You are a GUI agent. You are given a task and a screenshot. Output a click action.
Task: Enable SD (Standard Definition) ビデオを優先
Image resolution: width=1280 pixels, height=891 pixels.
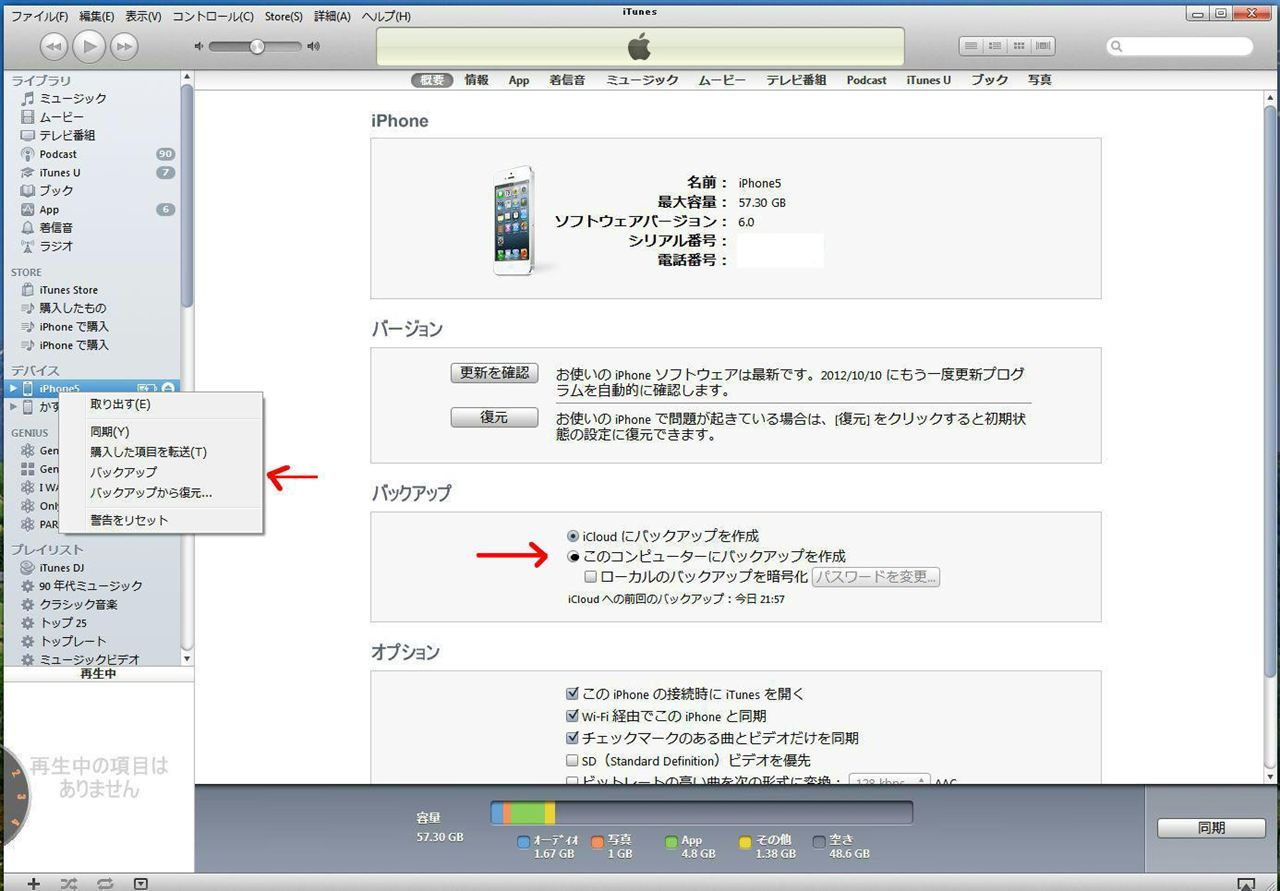tap(572, 761)
